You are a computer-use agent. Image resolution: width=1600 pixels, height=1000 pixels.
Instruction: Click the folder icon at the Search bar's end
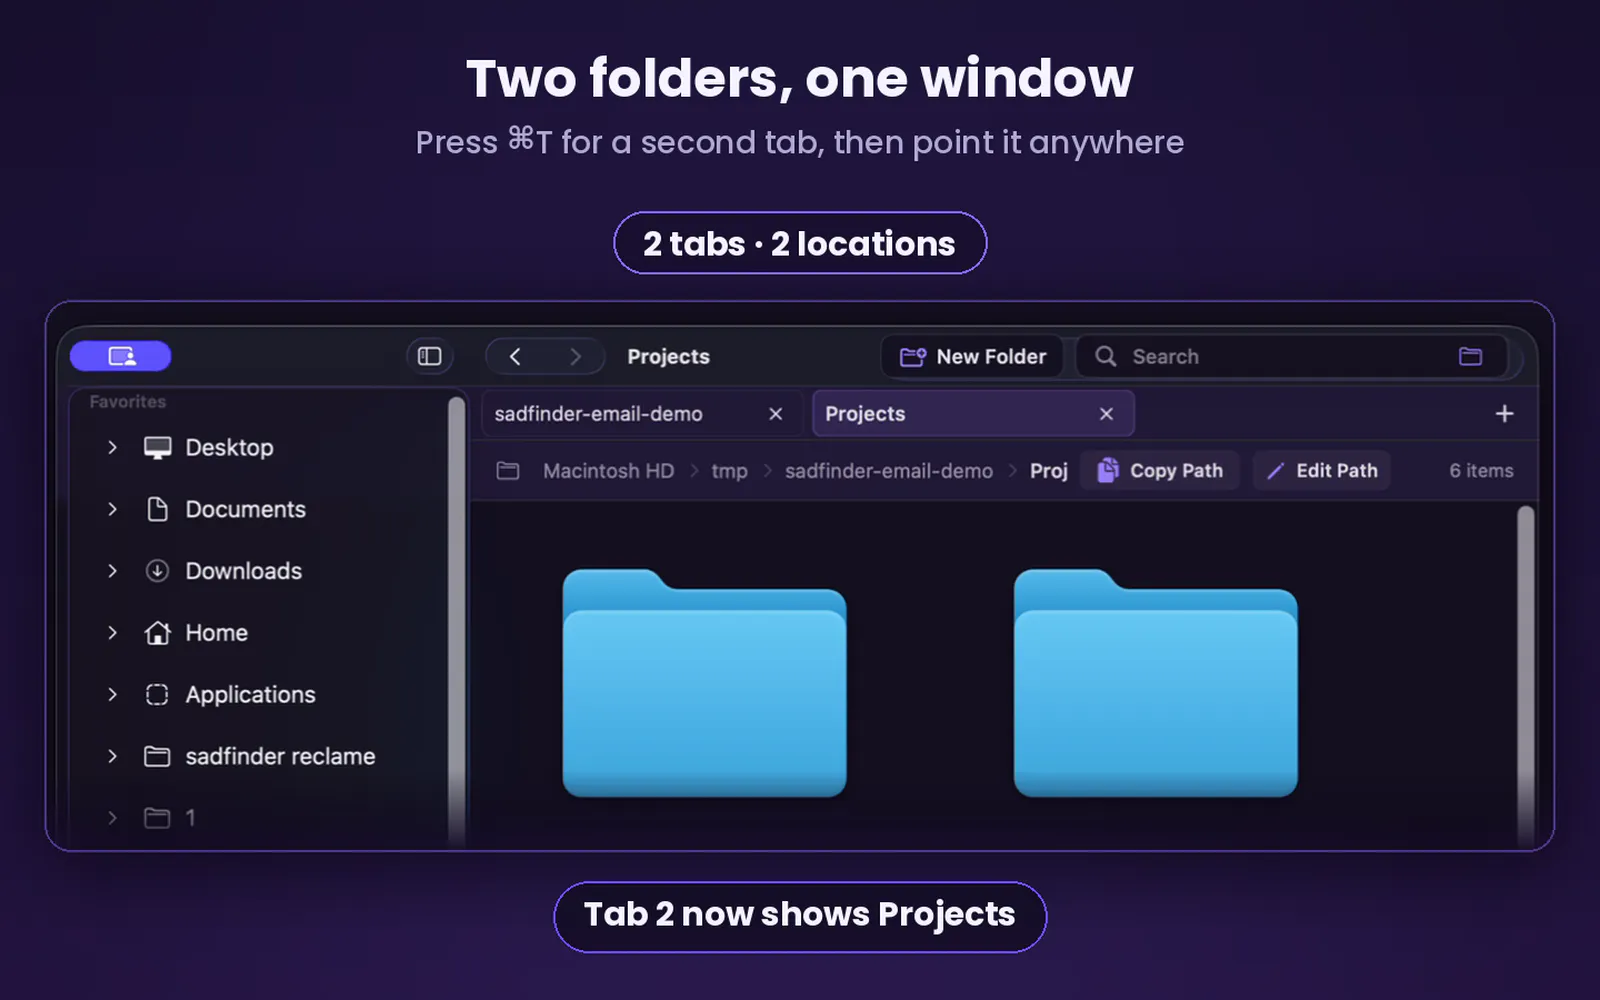click(x=1470, y=356)
